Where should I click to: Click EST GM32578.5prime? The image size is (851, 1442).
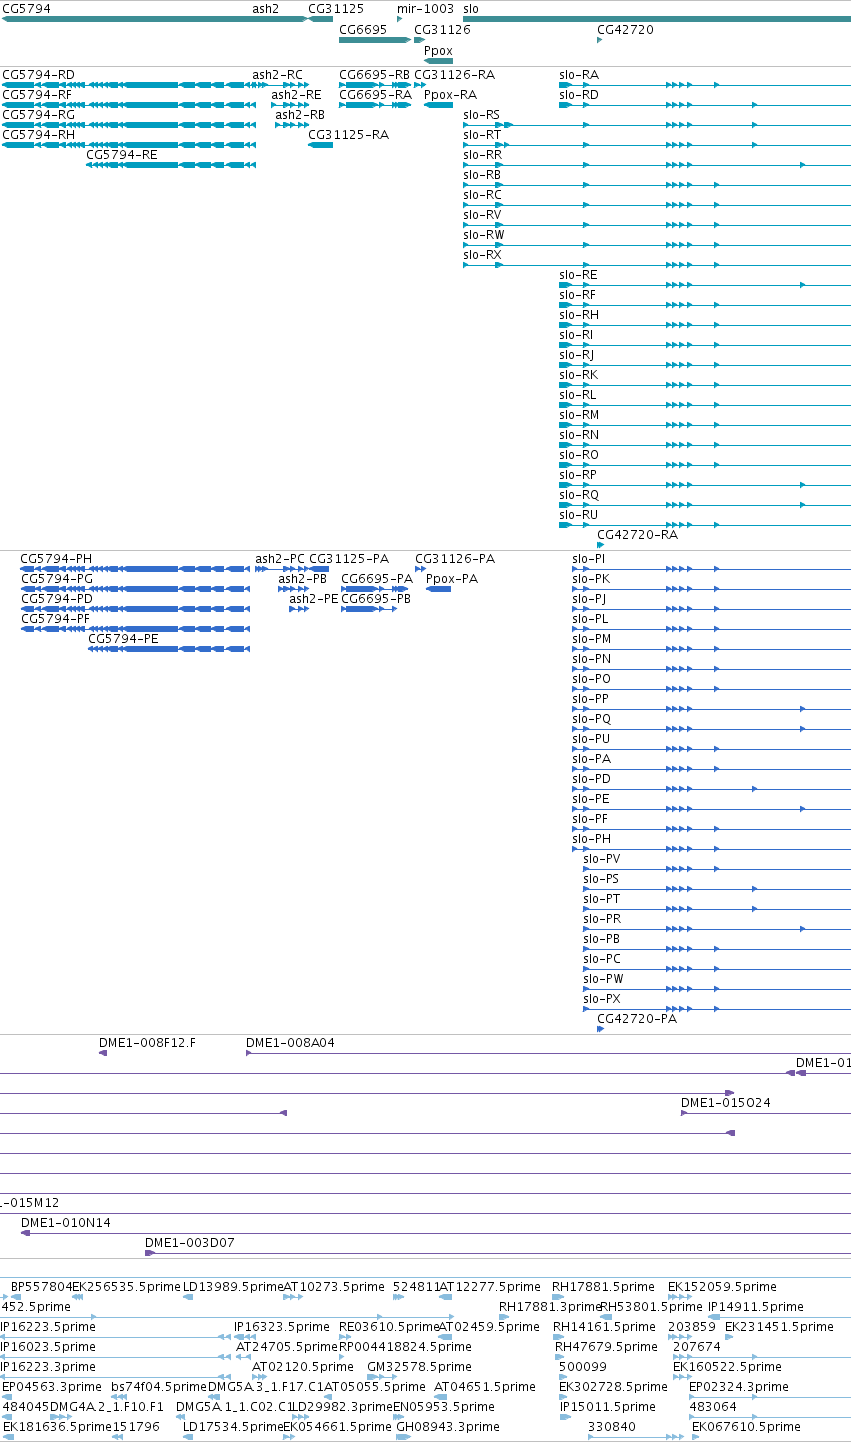419,1367
